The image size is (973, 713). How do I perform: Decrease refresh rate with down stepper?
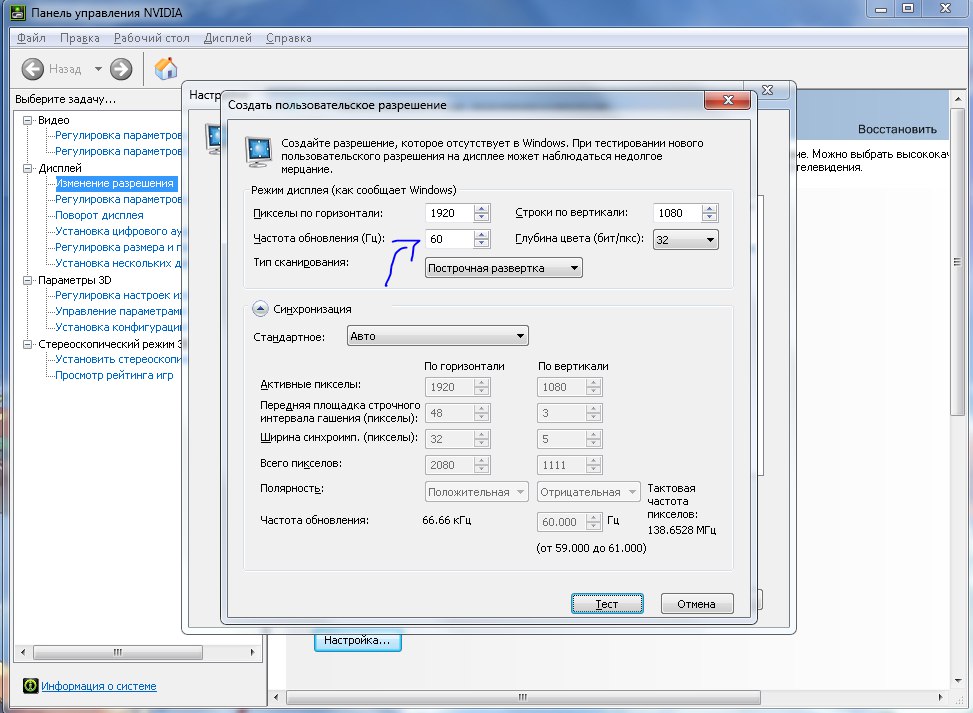point(482,244)
